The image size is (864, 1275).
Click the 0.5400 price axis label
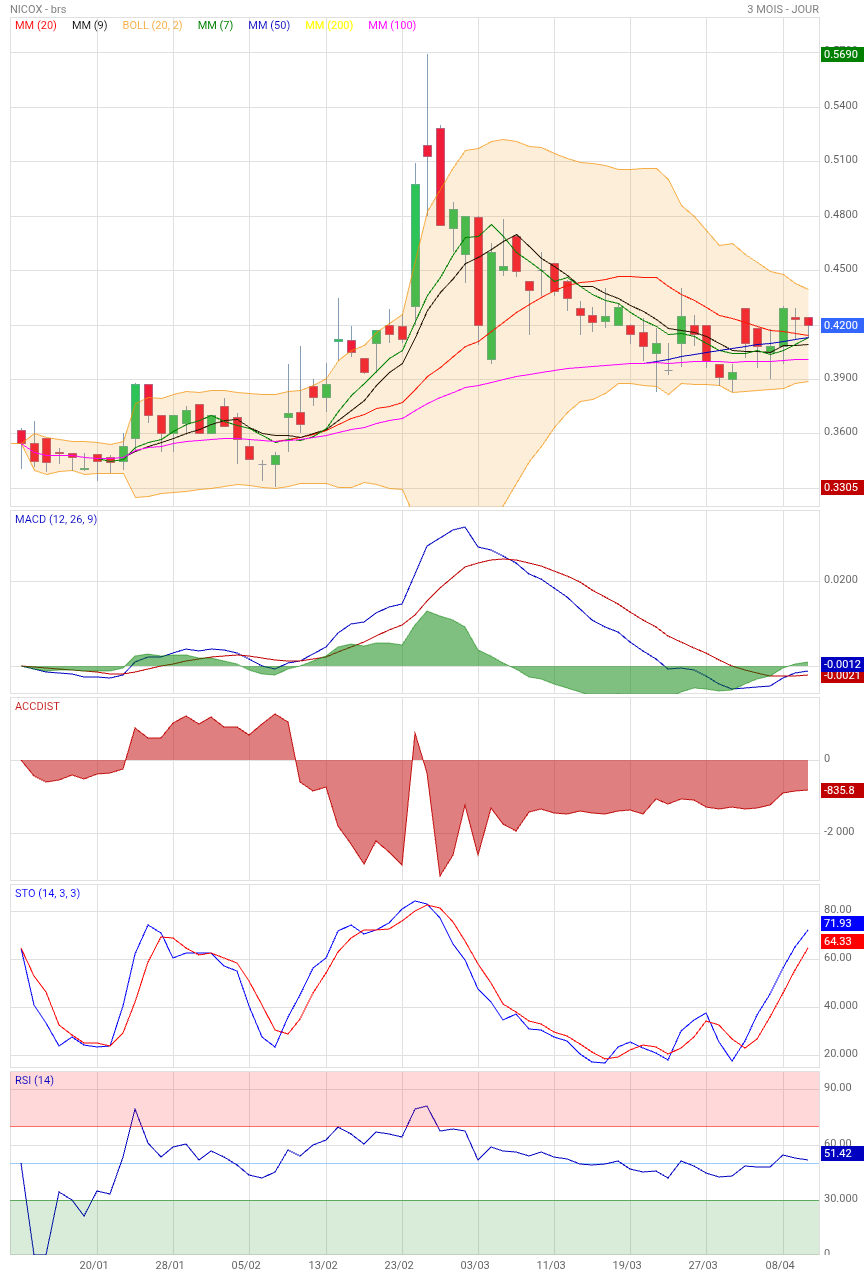click(x=842, y=105)
